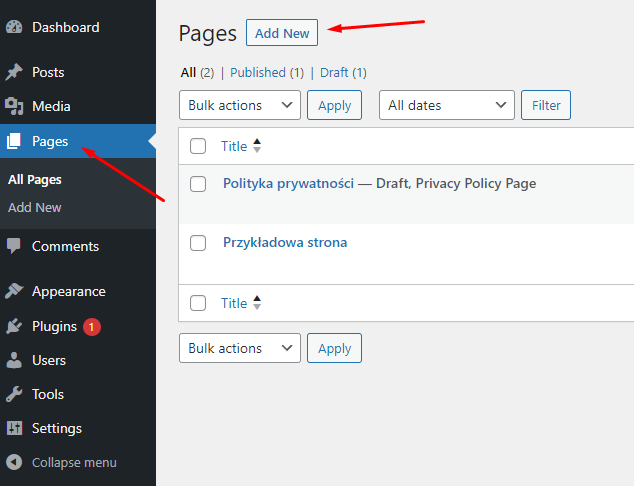The image size is (634, 486).
Task: Click the Comments speech bubble icon
Action: click(x=14, y=246)
